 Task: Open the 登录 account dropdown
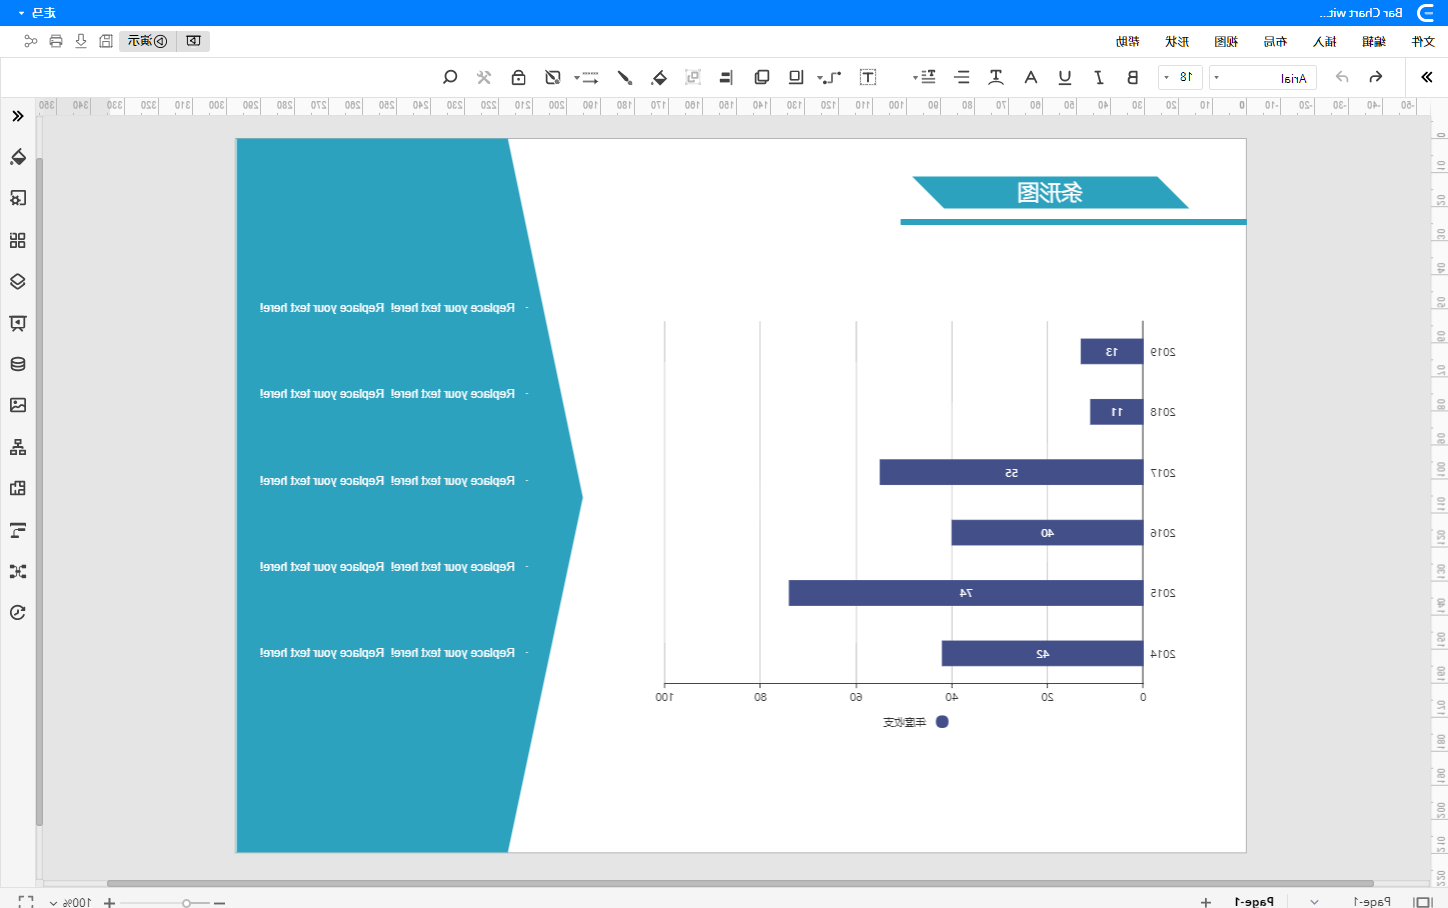coord(37,13)
